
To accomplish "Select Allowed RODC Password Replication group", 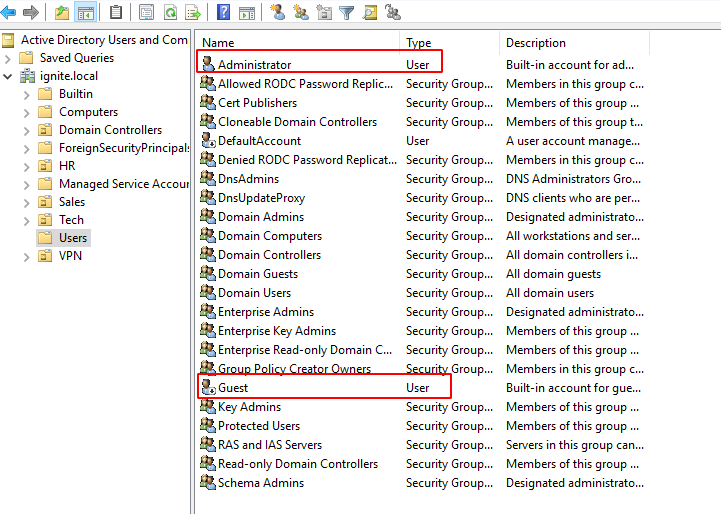I will pos(305,84).
